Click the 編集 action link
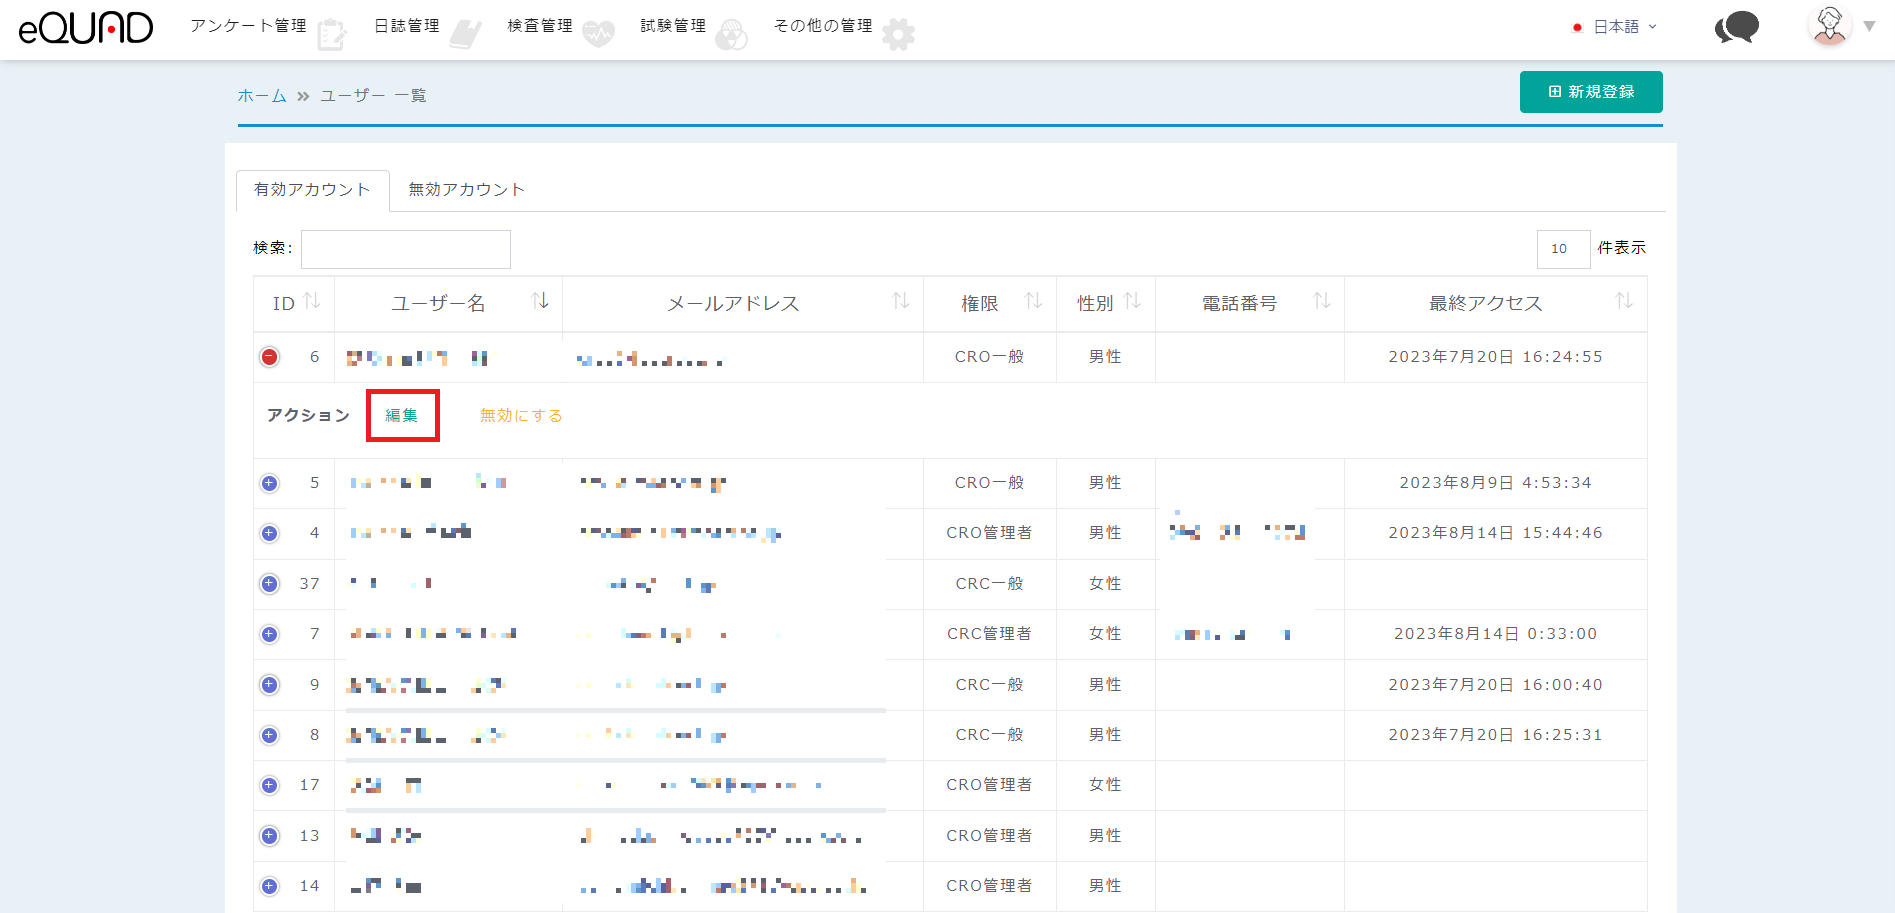This screenshot has width=1895, height=913. pos(402,415)
